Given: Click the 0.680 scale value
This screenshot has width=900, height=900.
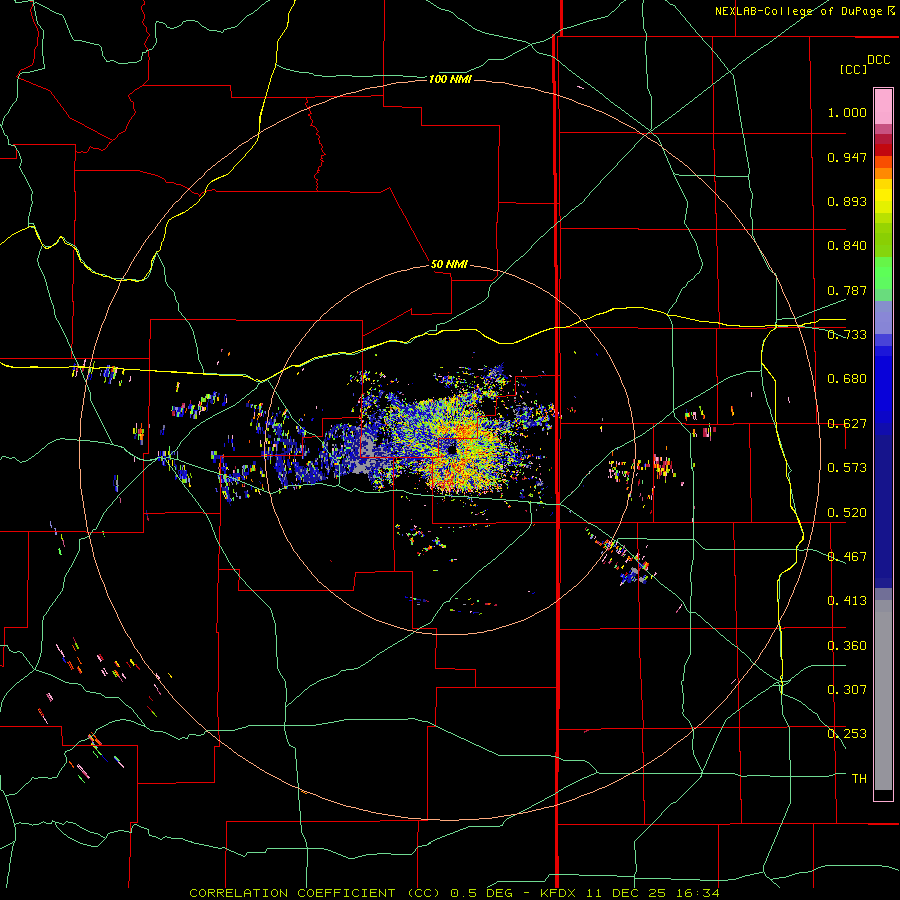Looking at the screenshot, I should pos(847,379).
